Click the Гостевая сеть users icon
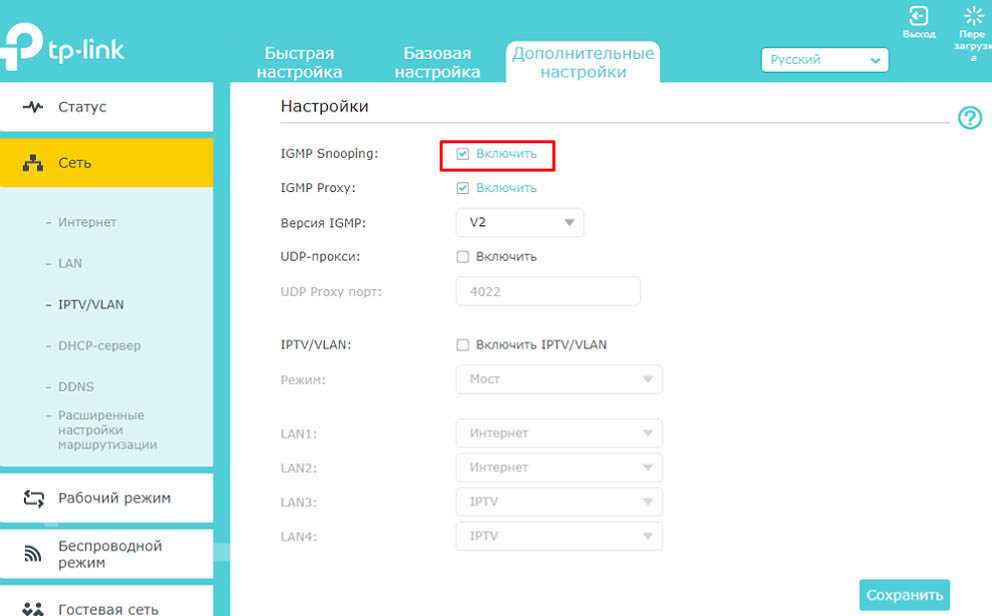This screenshot has height=616, width=992. (33, 608)
